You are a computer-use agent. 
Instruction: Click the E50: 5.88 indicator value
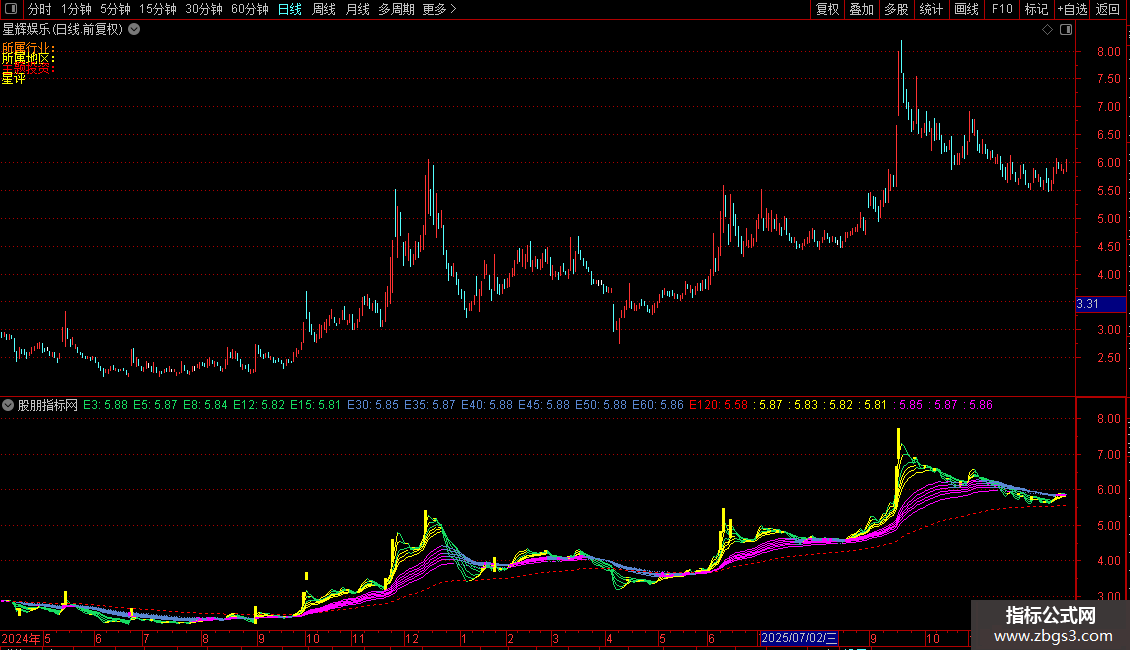click(600, 405)
